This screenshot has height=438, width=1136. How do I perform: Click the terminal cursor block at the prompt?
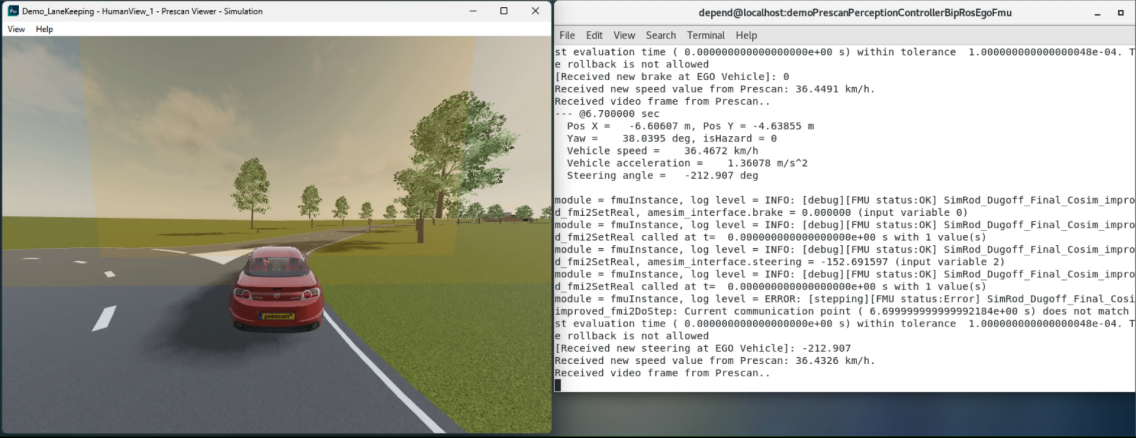(x=558, y=385)
